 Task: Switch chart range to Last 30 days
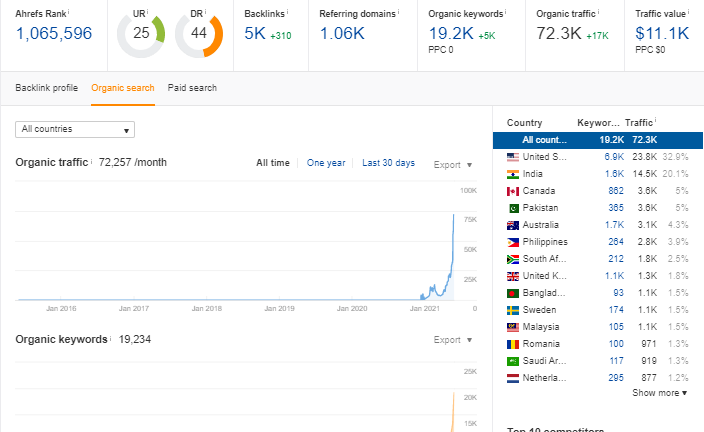388,163
